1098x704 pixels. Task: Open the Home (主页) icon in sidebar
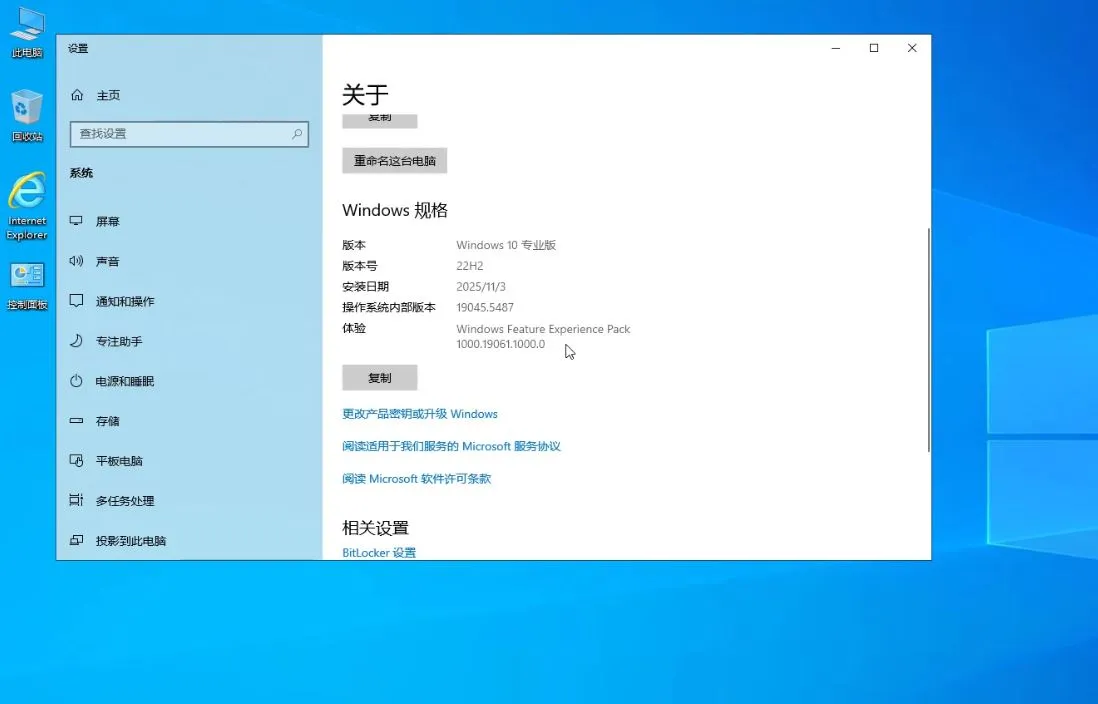pos(77,95)
